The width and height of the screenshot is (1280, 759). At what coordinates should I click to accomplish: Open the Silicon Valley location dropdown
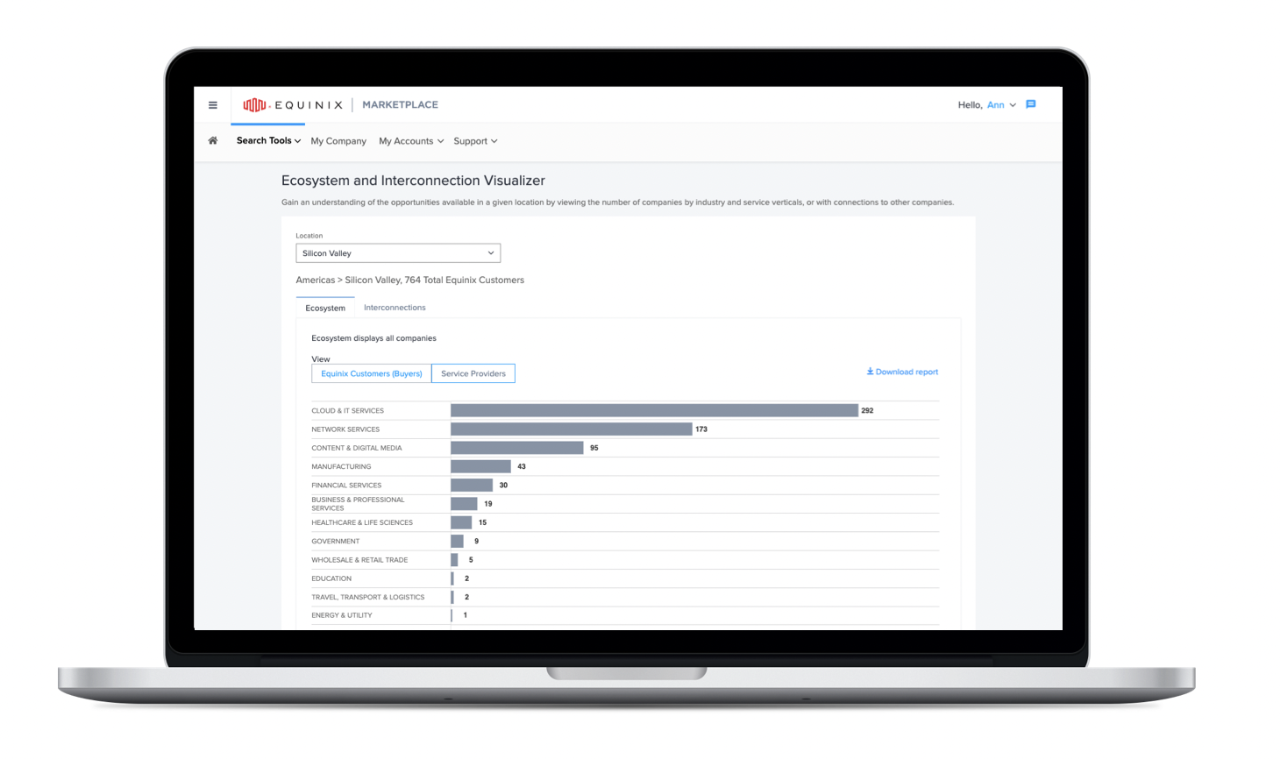click(x=398, y=254)
